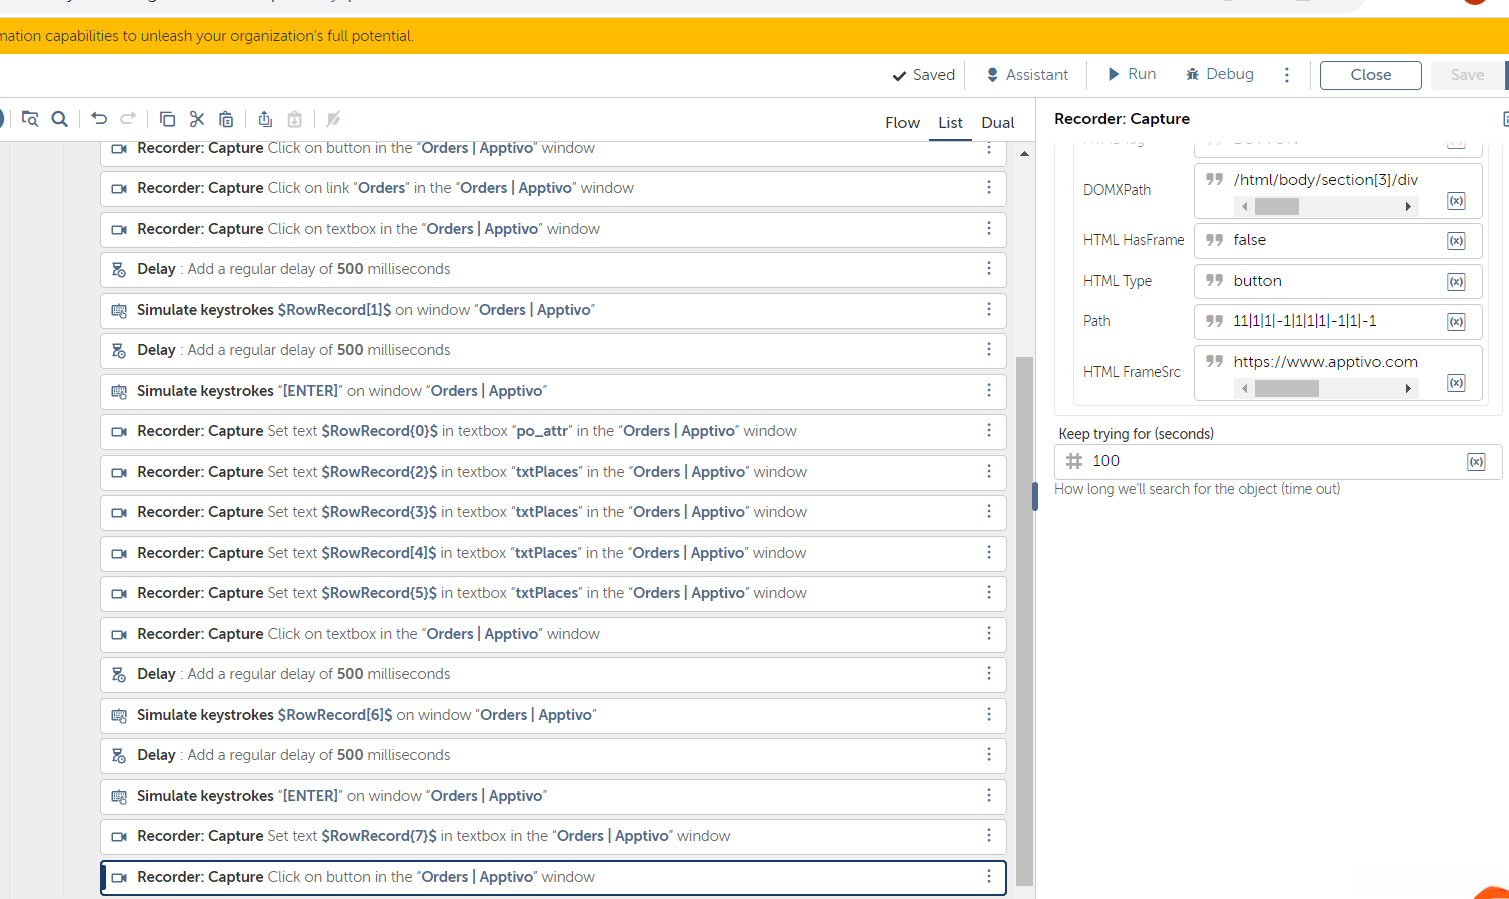Viewport: 1509px width, 899px height.
Task: Open the Assistant panel
Action: pos(1027,75)
